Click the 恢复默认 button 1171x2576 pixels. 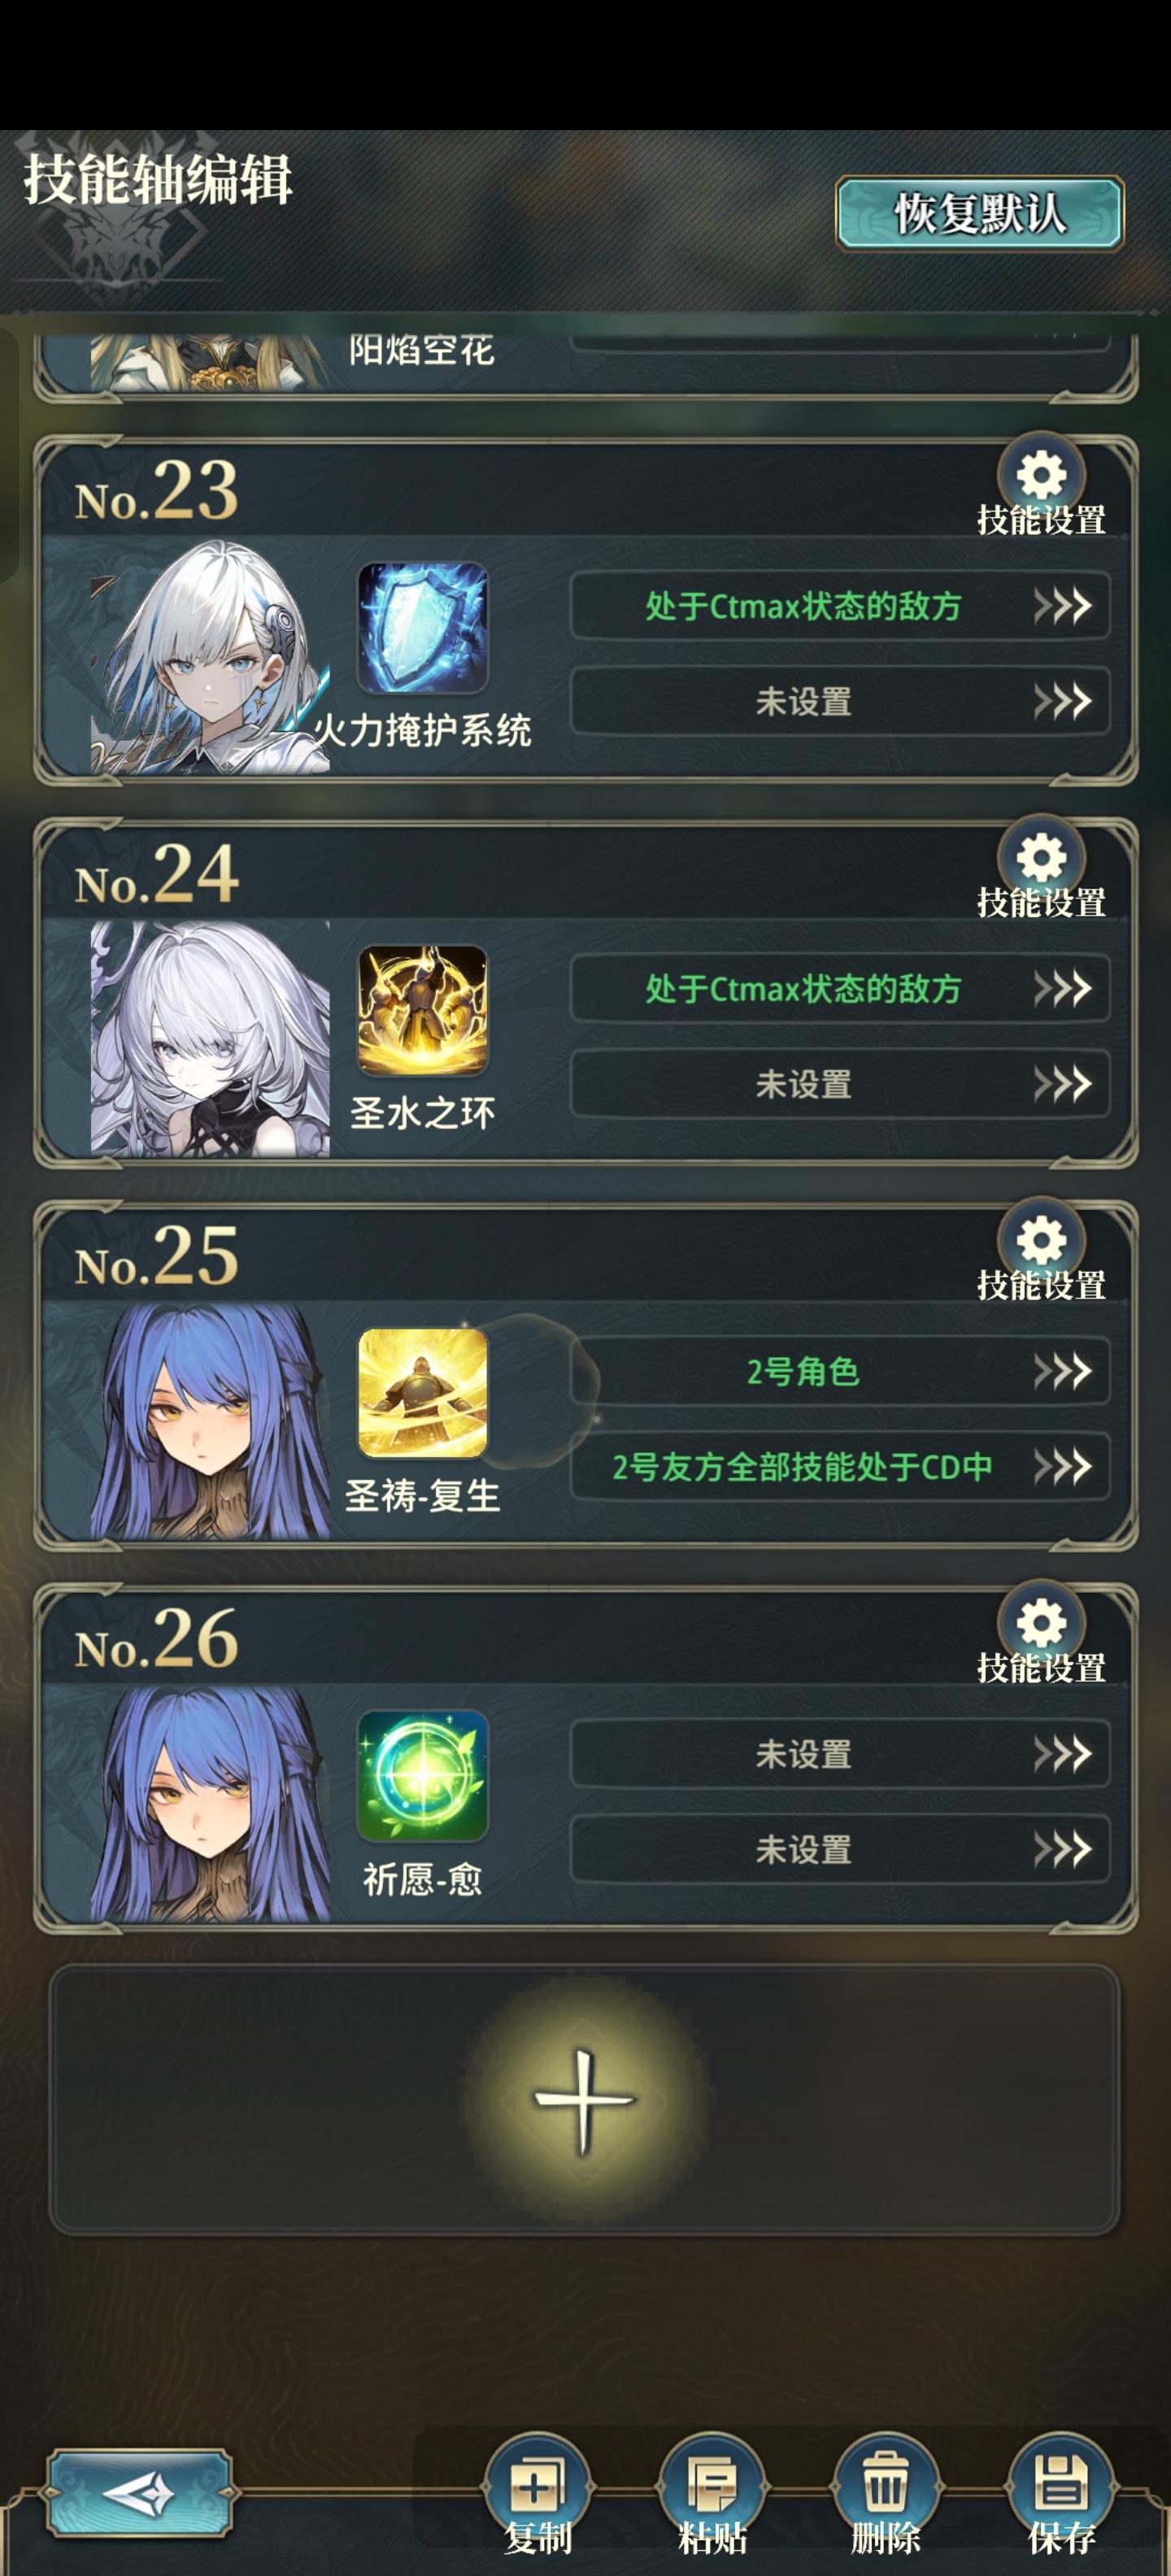pos(980,213)
